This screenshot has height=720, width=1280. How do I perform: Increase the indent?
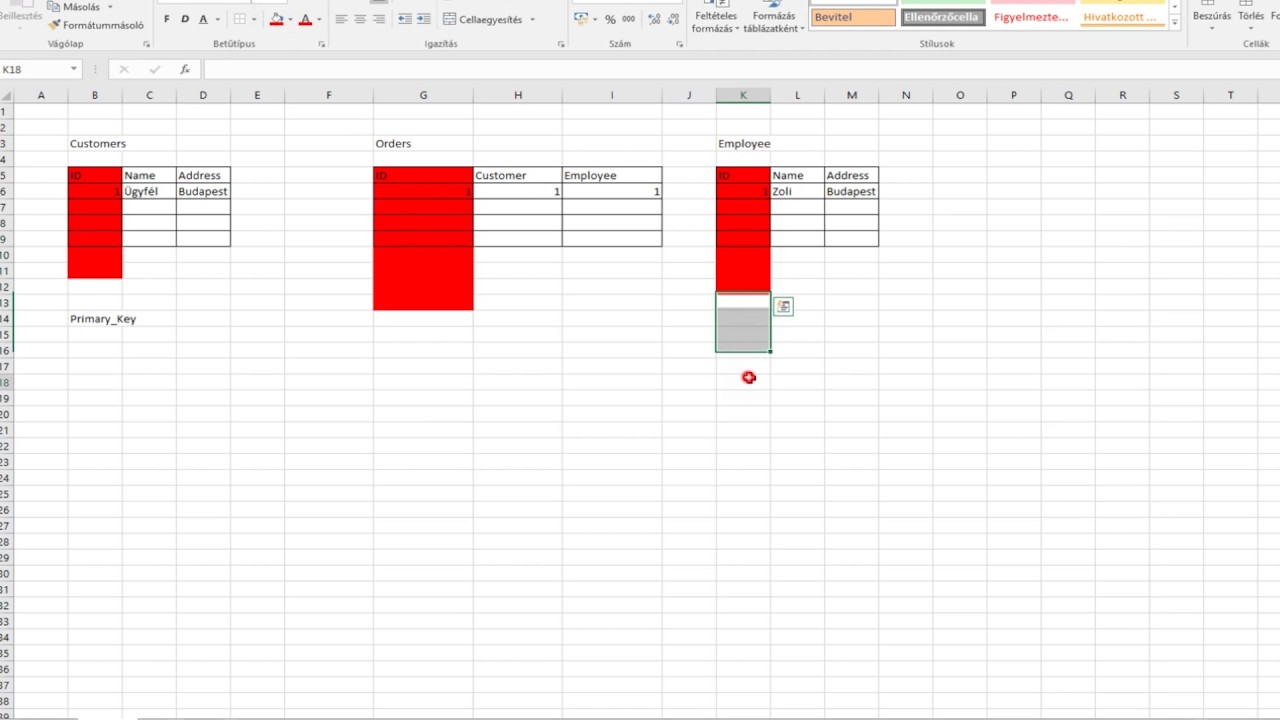pos(424,19)
